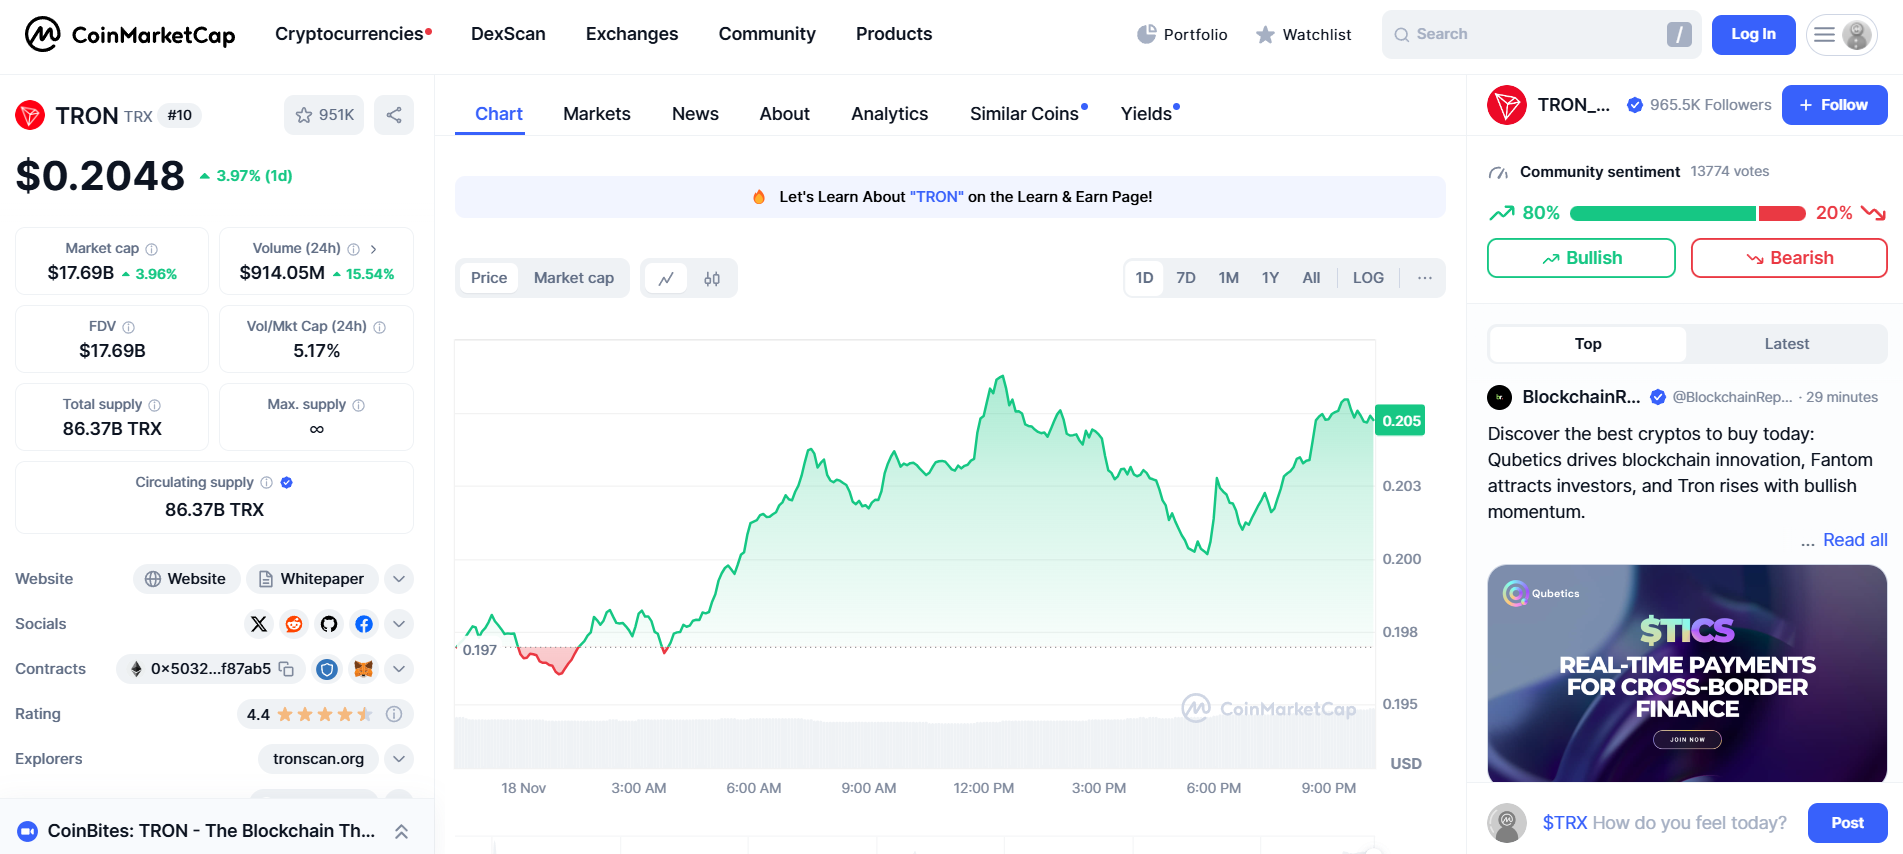Add TRON to watchlist via star button
This screenshot has width=1903, height=854.
pyautogui.click(x=323, y=115)
